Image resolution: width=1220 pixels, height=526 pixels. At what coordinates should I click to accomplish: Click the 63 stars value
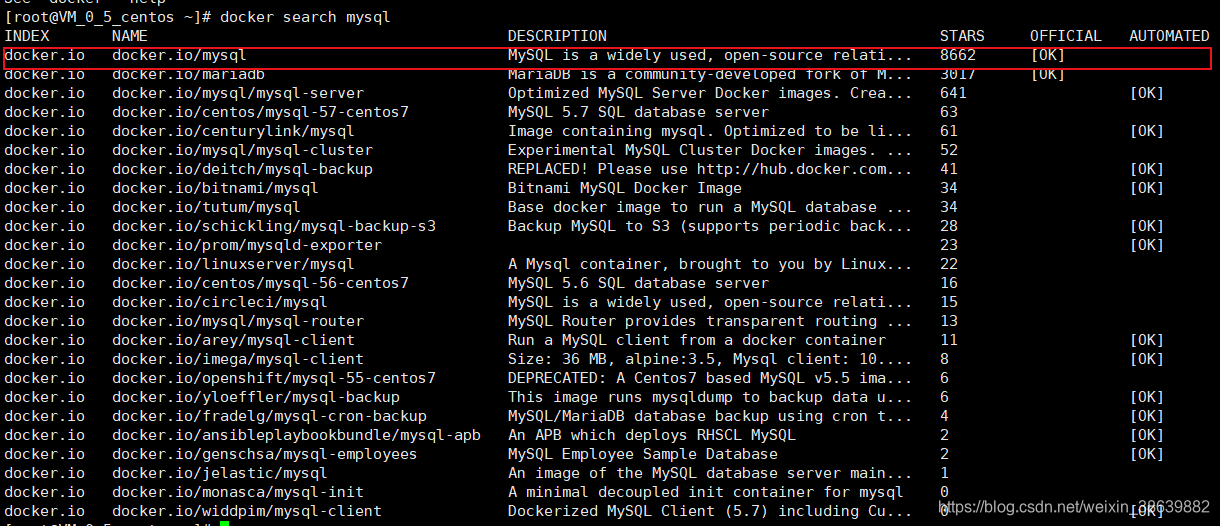click(949, 112)
